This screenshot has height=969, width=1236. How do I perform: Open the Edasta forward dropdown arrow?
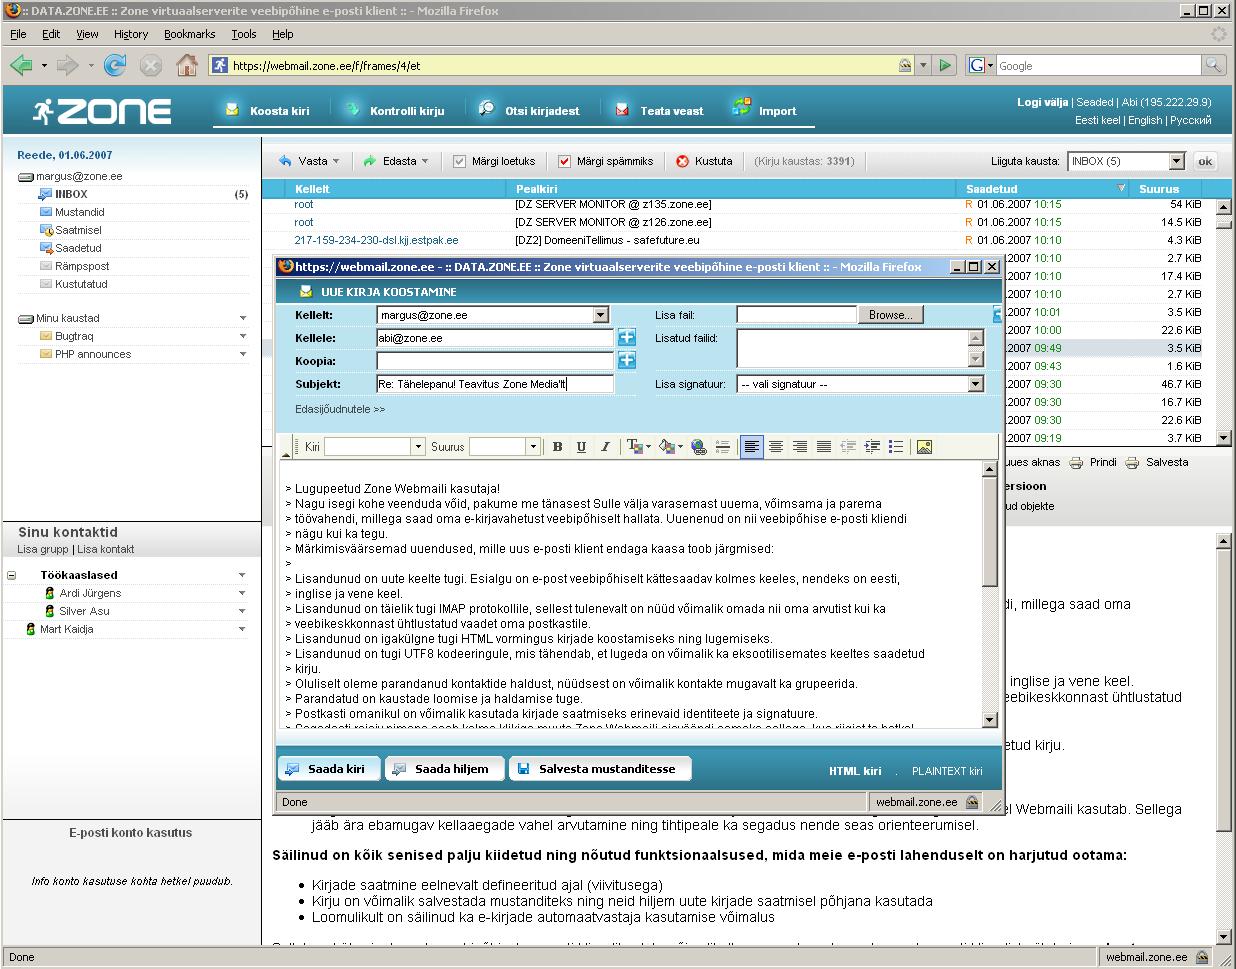(425, 161)
